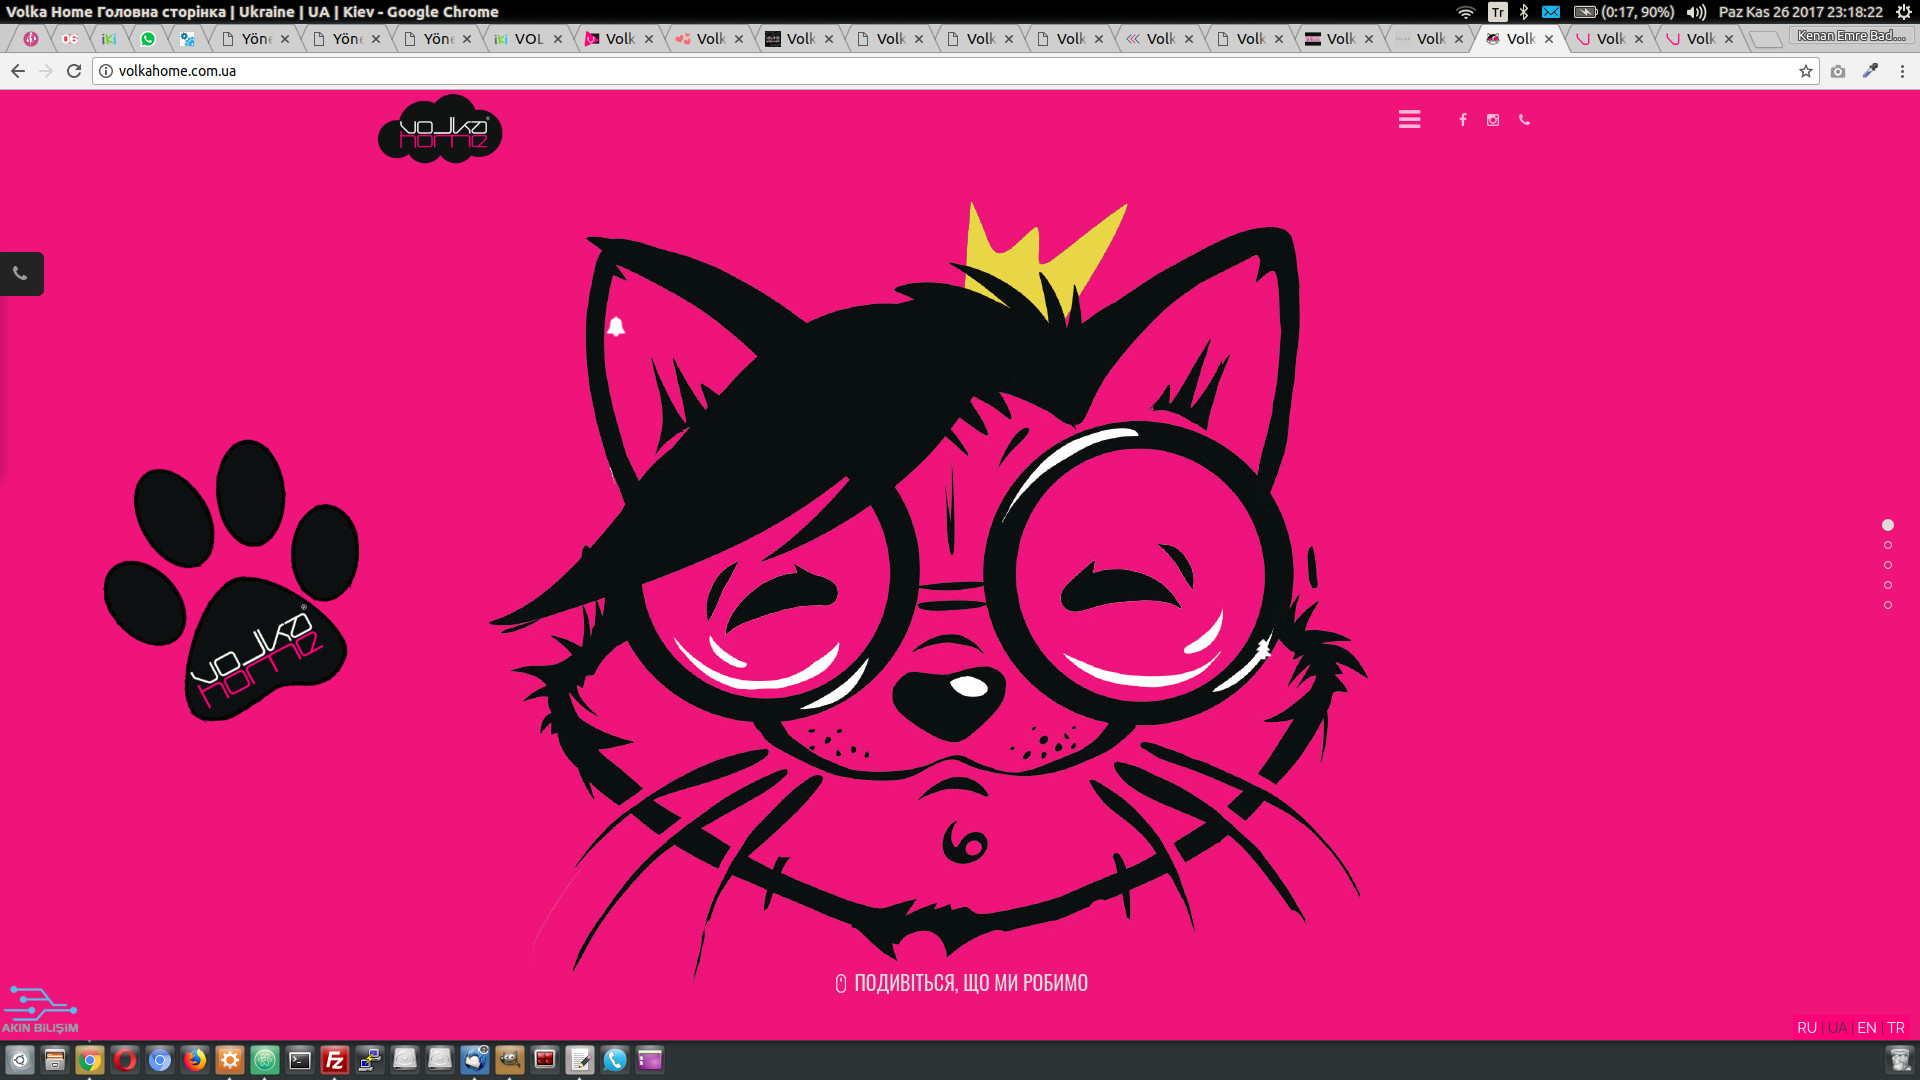1920x1080 pixels.
Task: Open the system power gear menu
Action: pyautogui.click(x=1903, y=12)
